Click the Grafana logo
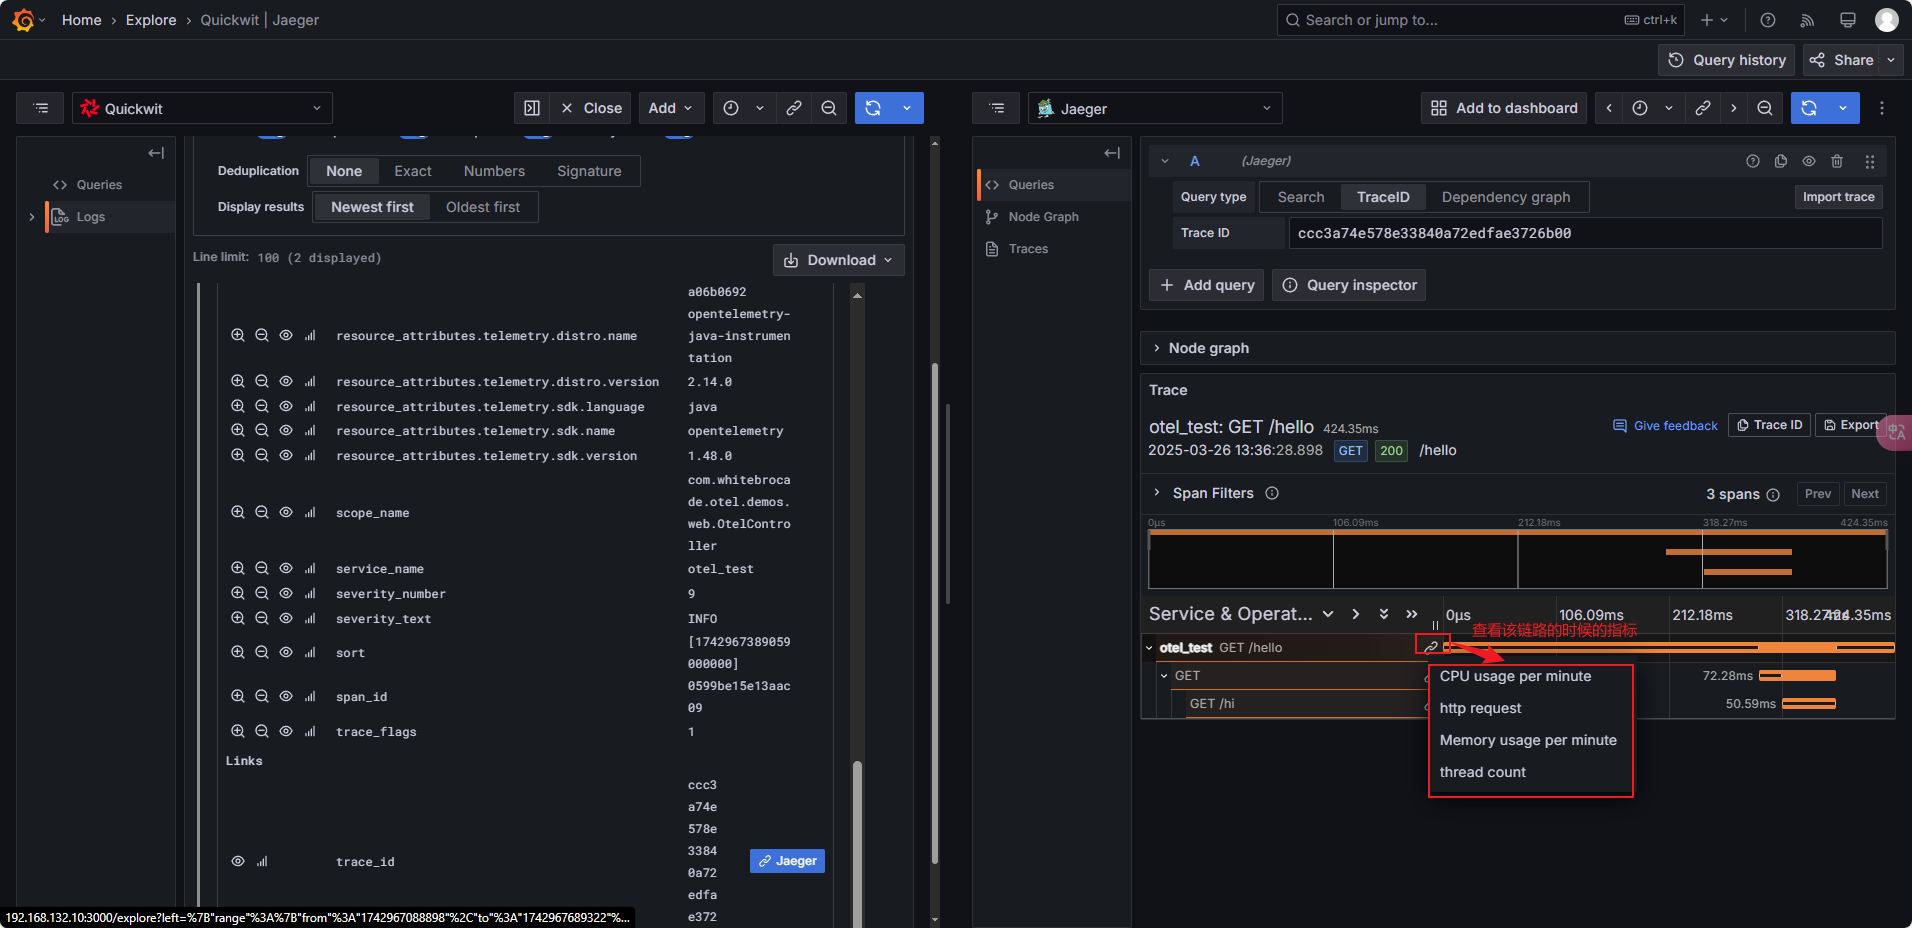This screenshot has height=928, width=1912. tap(23, 20)
